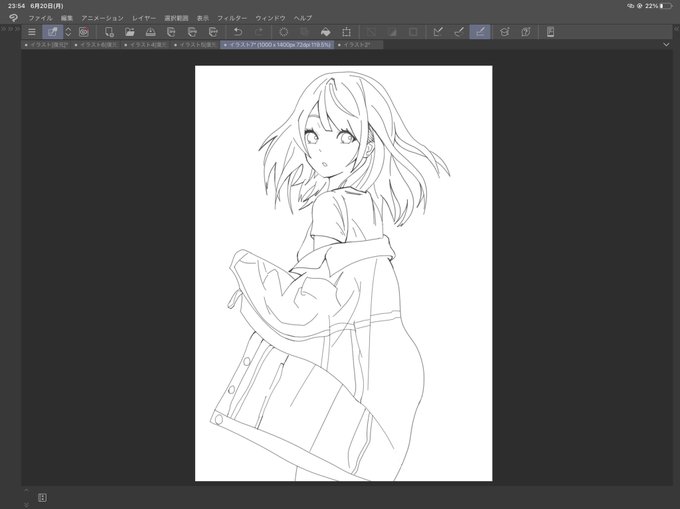
Task: Activate the Scale/Rotate transform icon
Action: click(346, 32)
